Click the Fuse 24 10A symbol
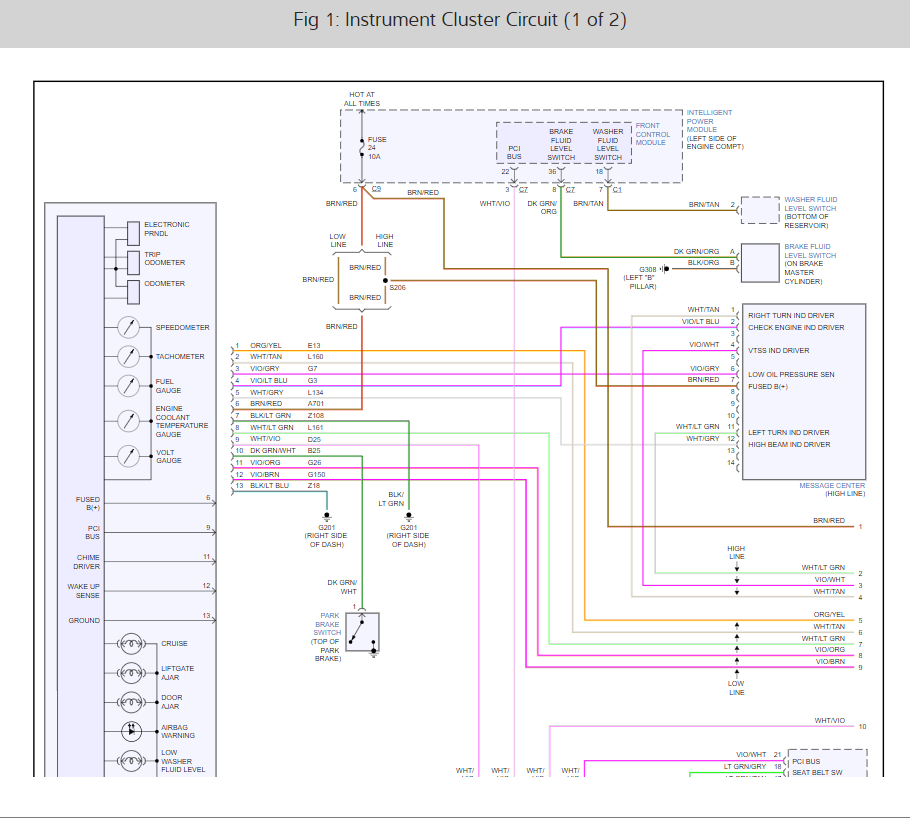The height and width of the screenshot is (818, 910). click(x=362, y=148)
